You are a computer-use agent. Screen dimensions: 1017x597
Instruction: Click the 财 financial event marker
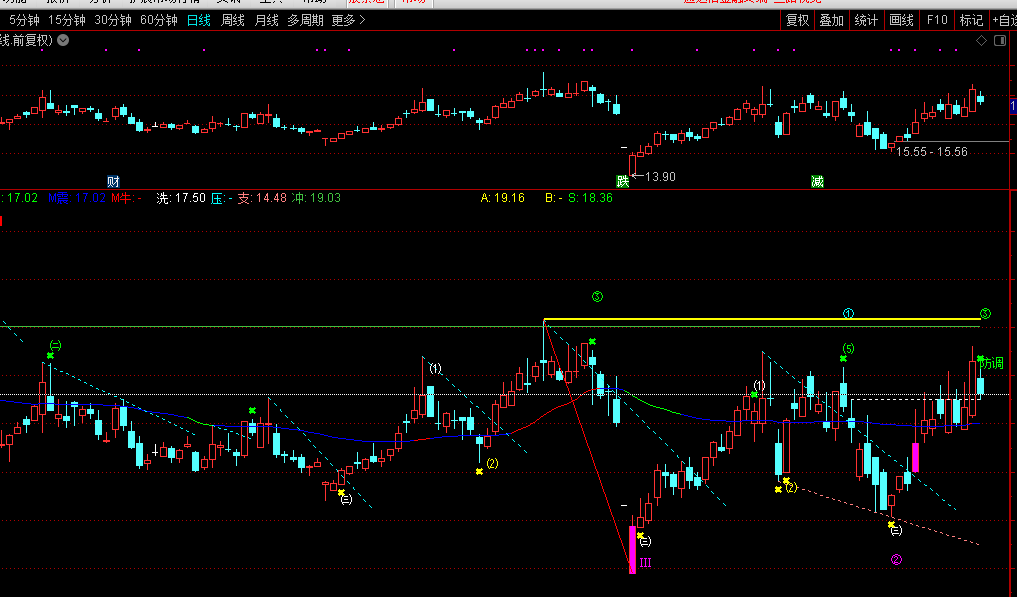(x=113, y=181)
